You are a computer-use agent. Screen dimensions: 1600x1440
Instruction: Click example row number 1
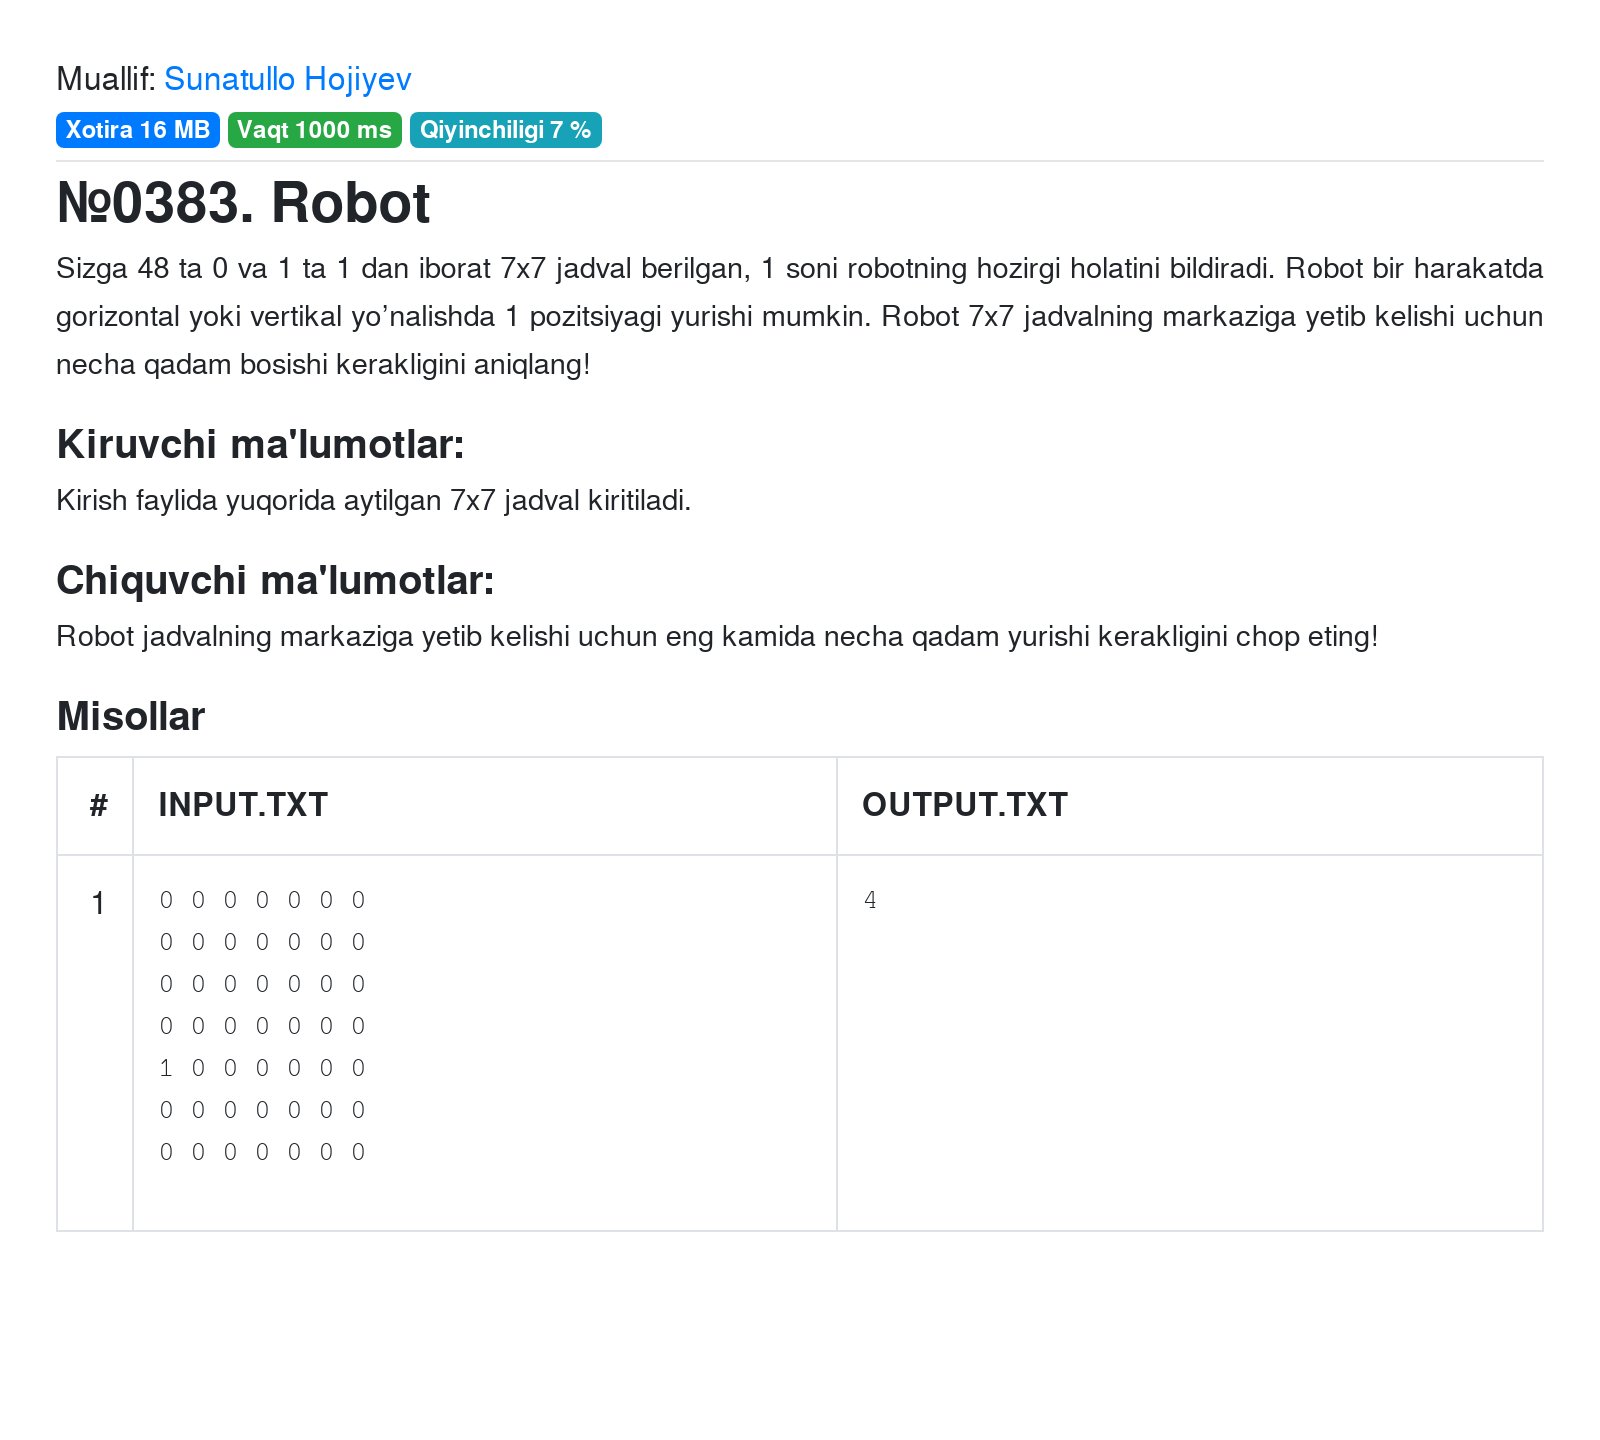pos(98,903)
